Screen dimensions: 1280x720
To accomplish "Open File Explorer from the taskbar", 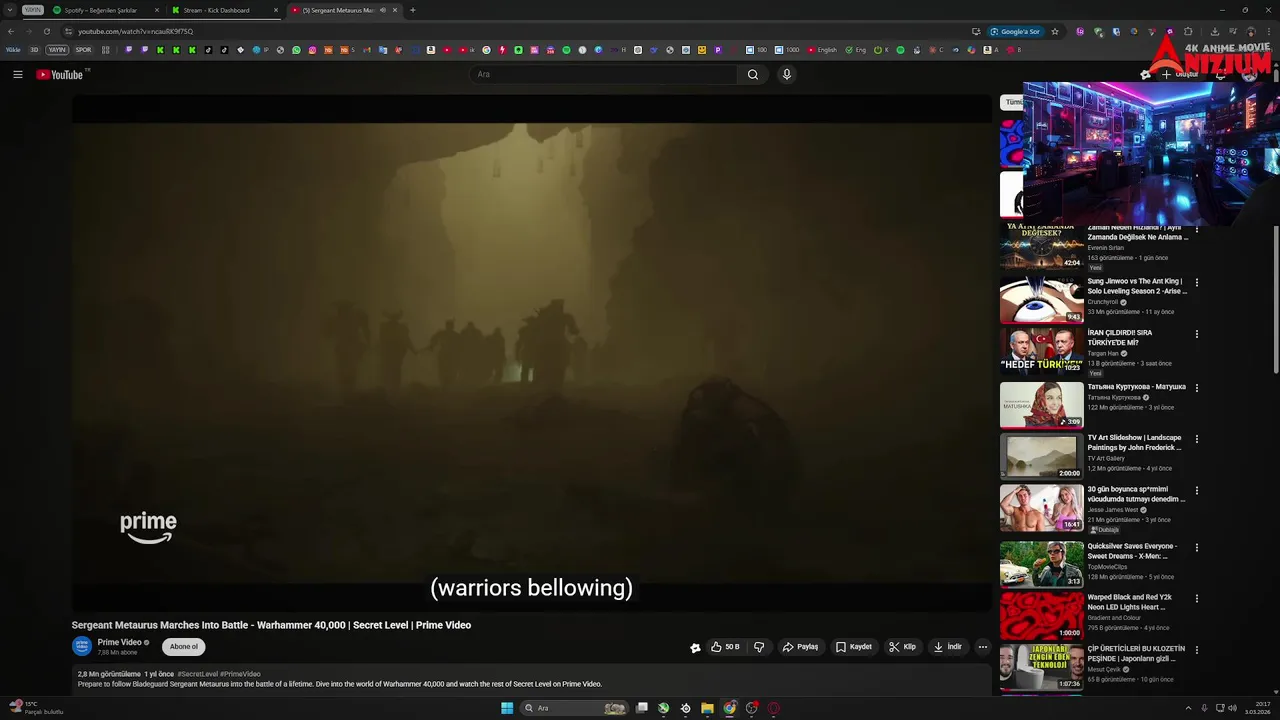I will tap(707, 708).
